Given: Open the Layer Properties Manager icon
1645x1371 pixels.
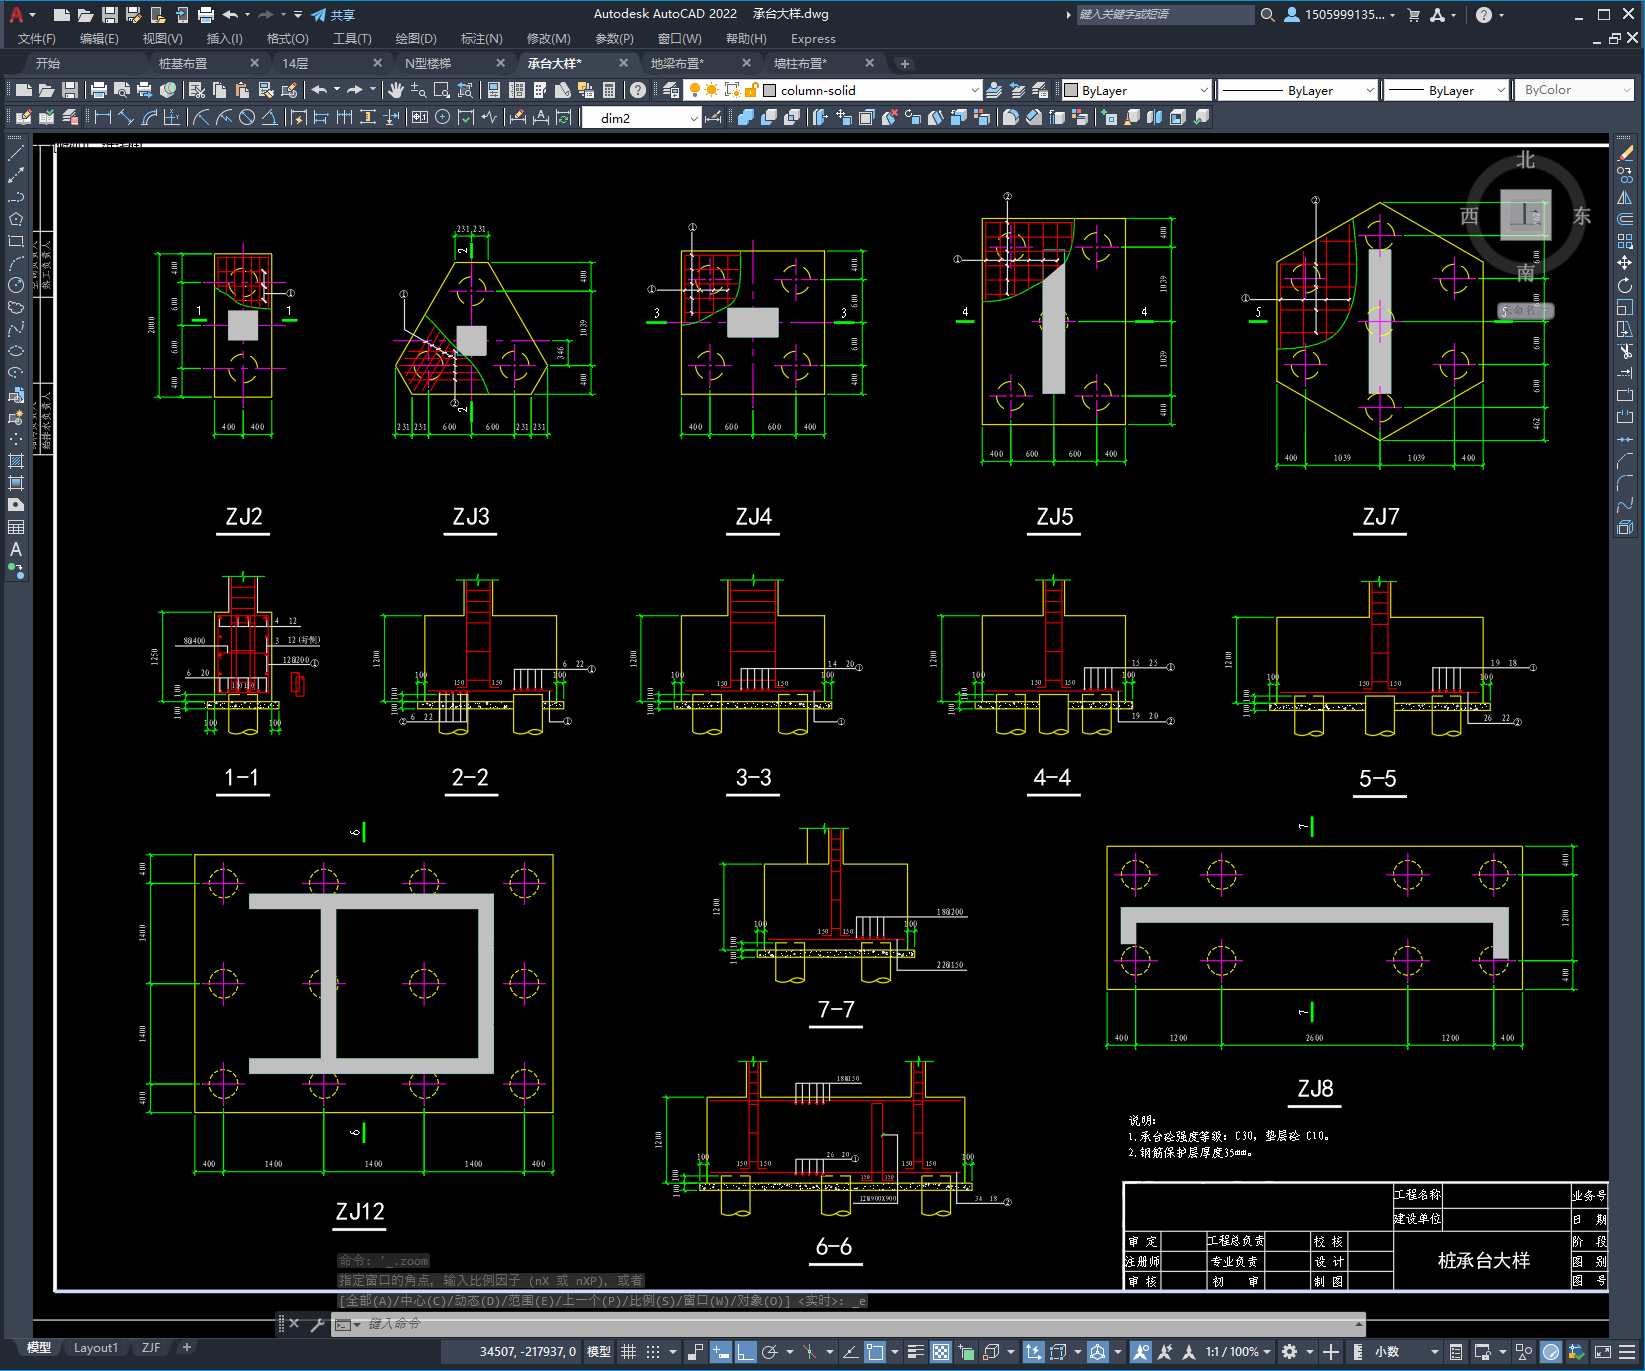Looking at the screenshot, I should tap(670, 90).
